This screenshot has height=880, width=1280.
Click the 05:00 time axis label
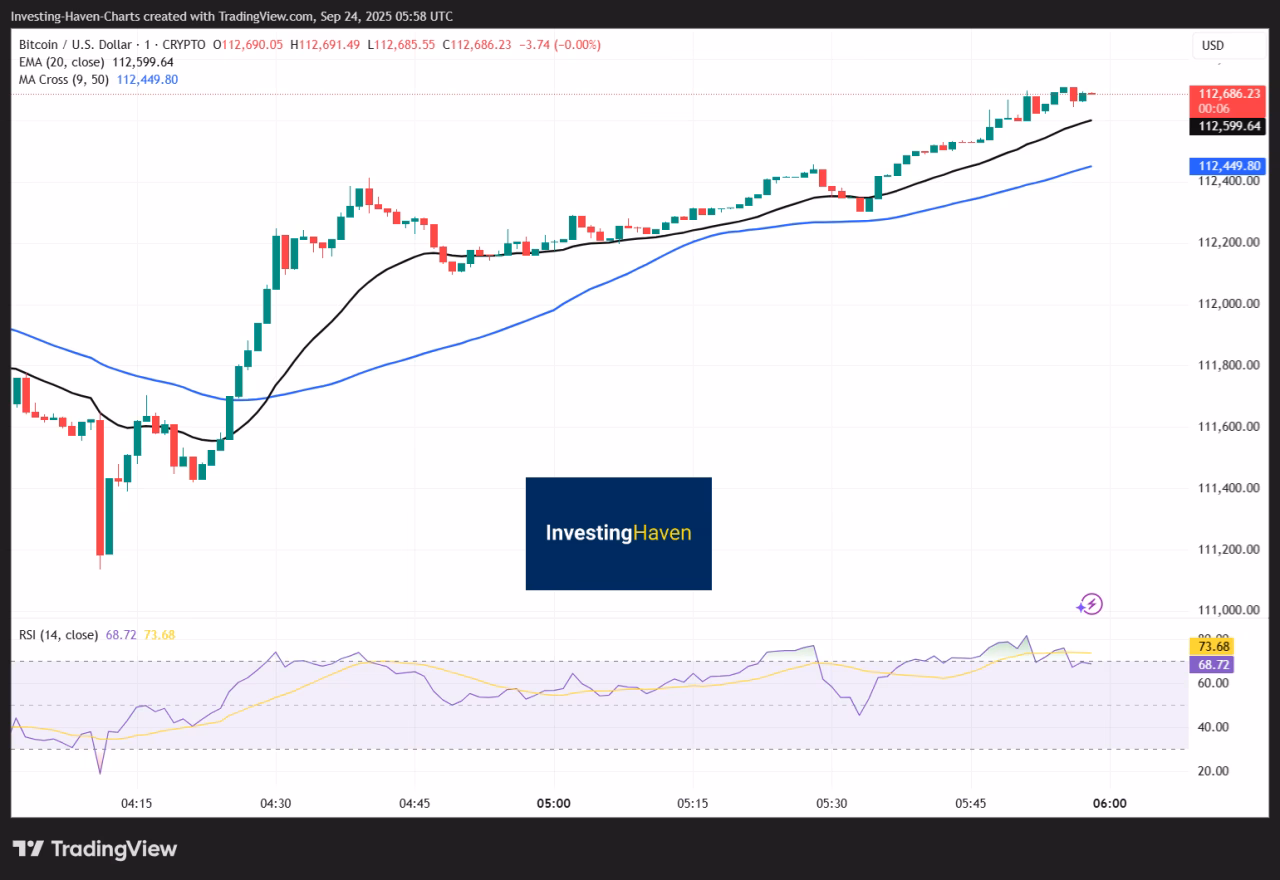pyautogui.click(x=554, y=803)
